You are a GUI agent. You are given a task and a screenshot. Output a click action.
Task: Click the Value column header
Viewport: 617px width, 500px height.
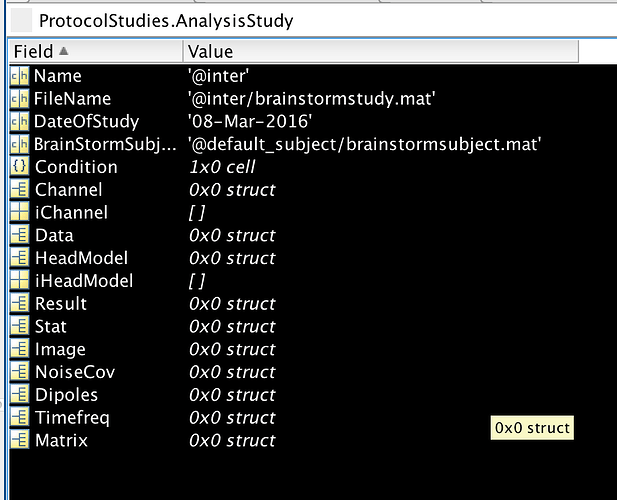(x=381, y=52)
